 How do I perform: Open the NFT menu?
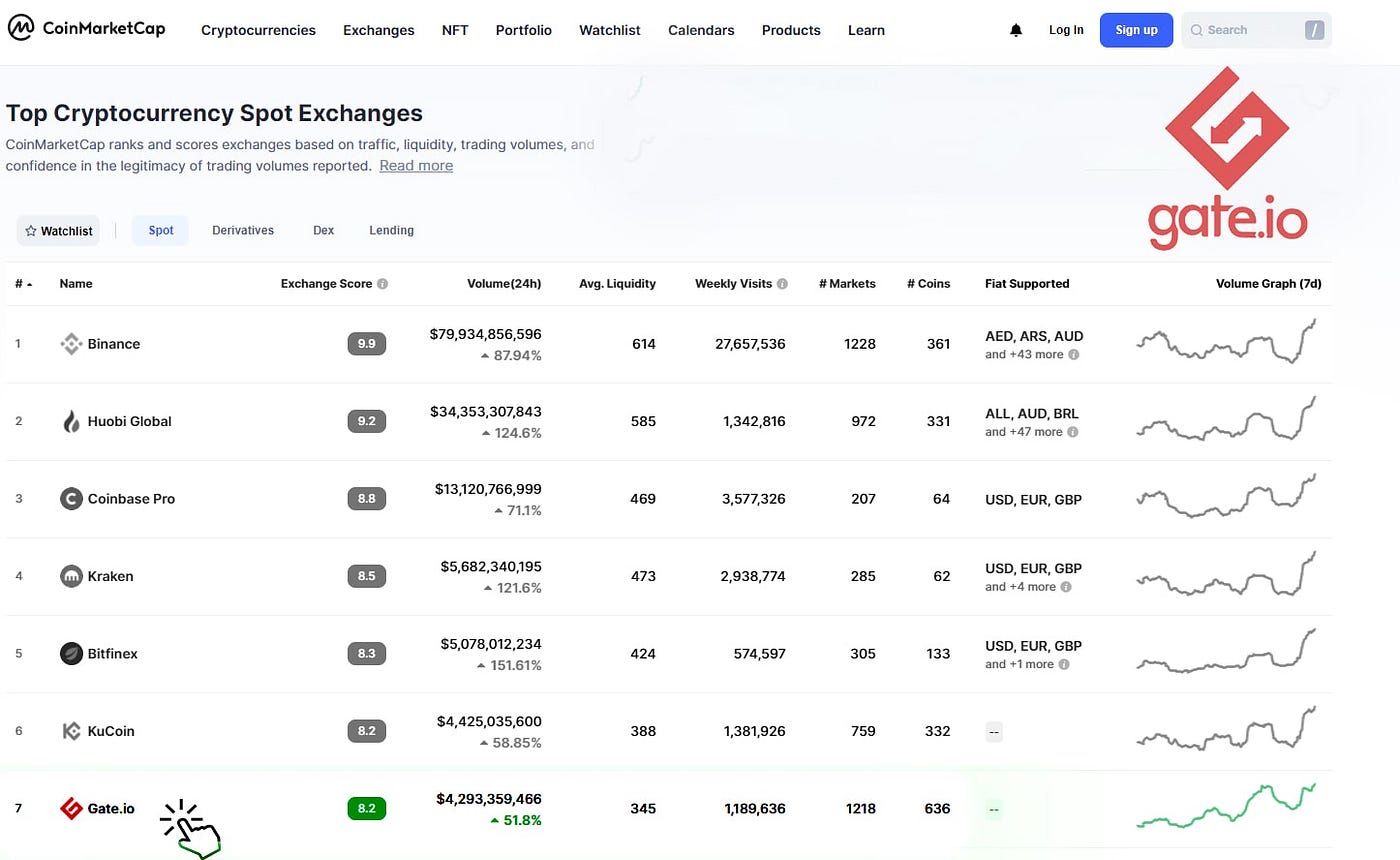click(x=455, y=30)
